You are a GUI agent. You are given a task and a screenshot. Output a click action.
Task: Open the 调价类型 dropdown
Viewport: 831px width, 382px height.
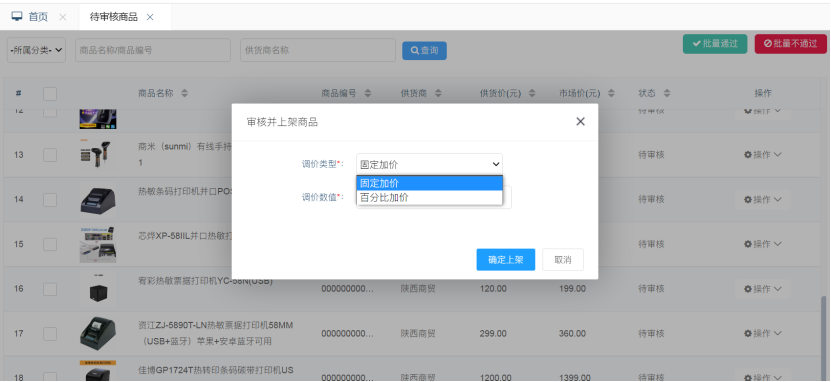tap(429, 164)
